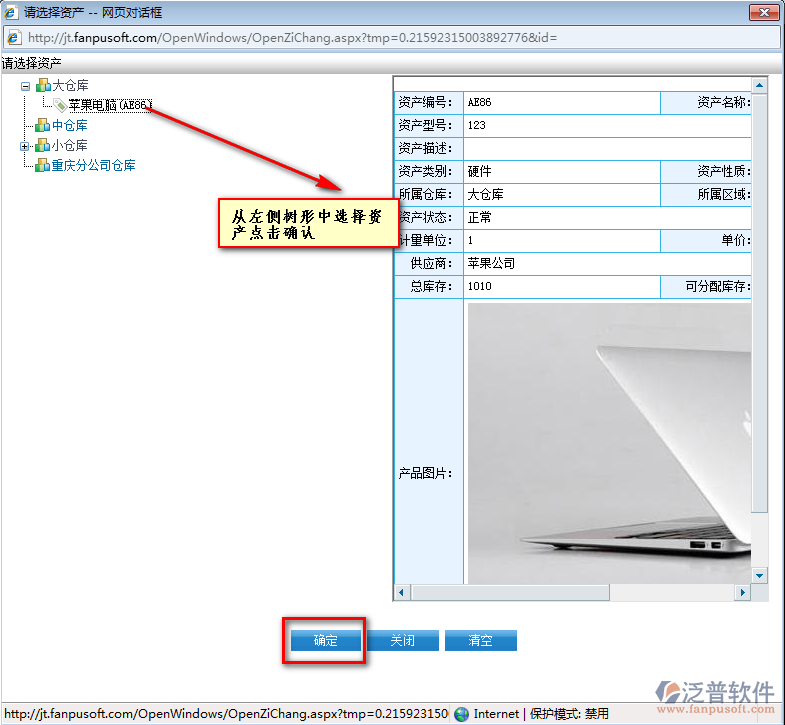Click the 重庆分公司仓库 folder icon

[x=43, y=165]
